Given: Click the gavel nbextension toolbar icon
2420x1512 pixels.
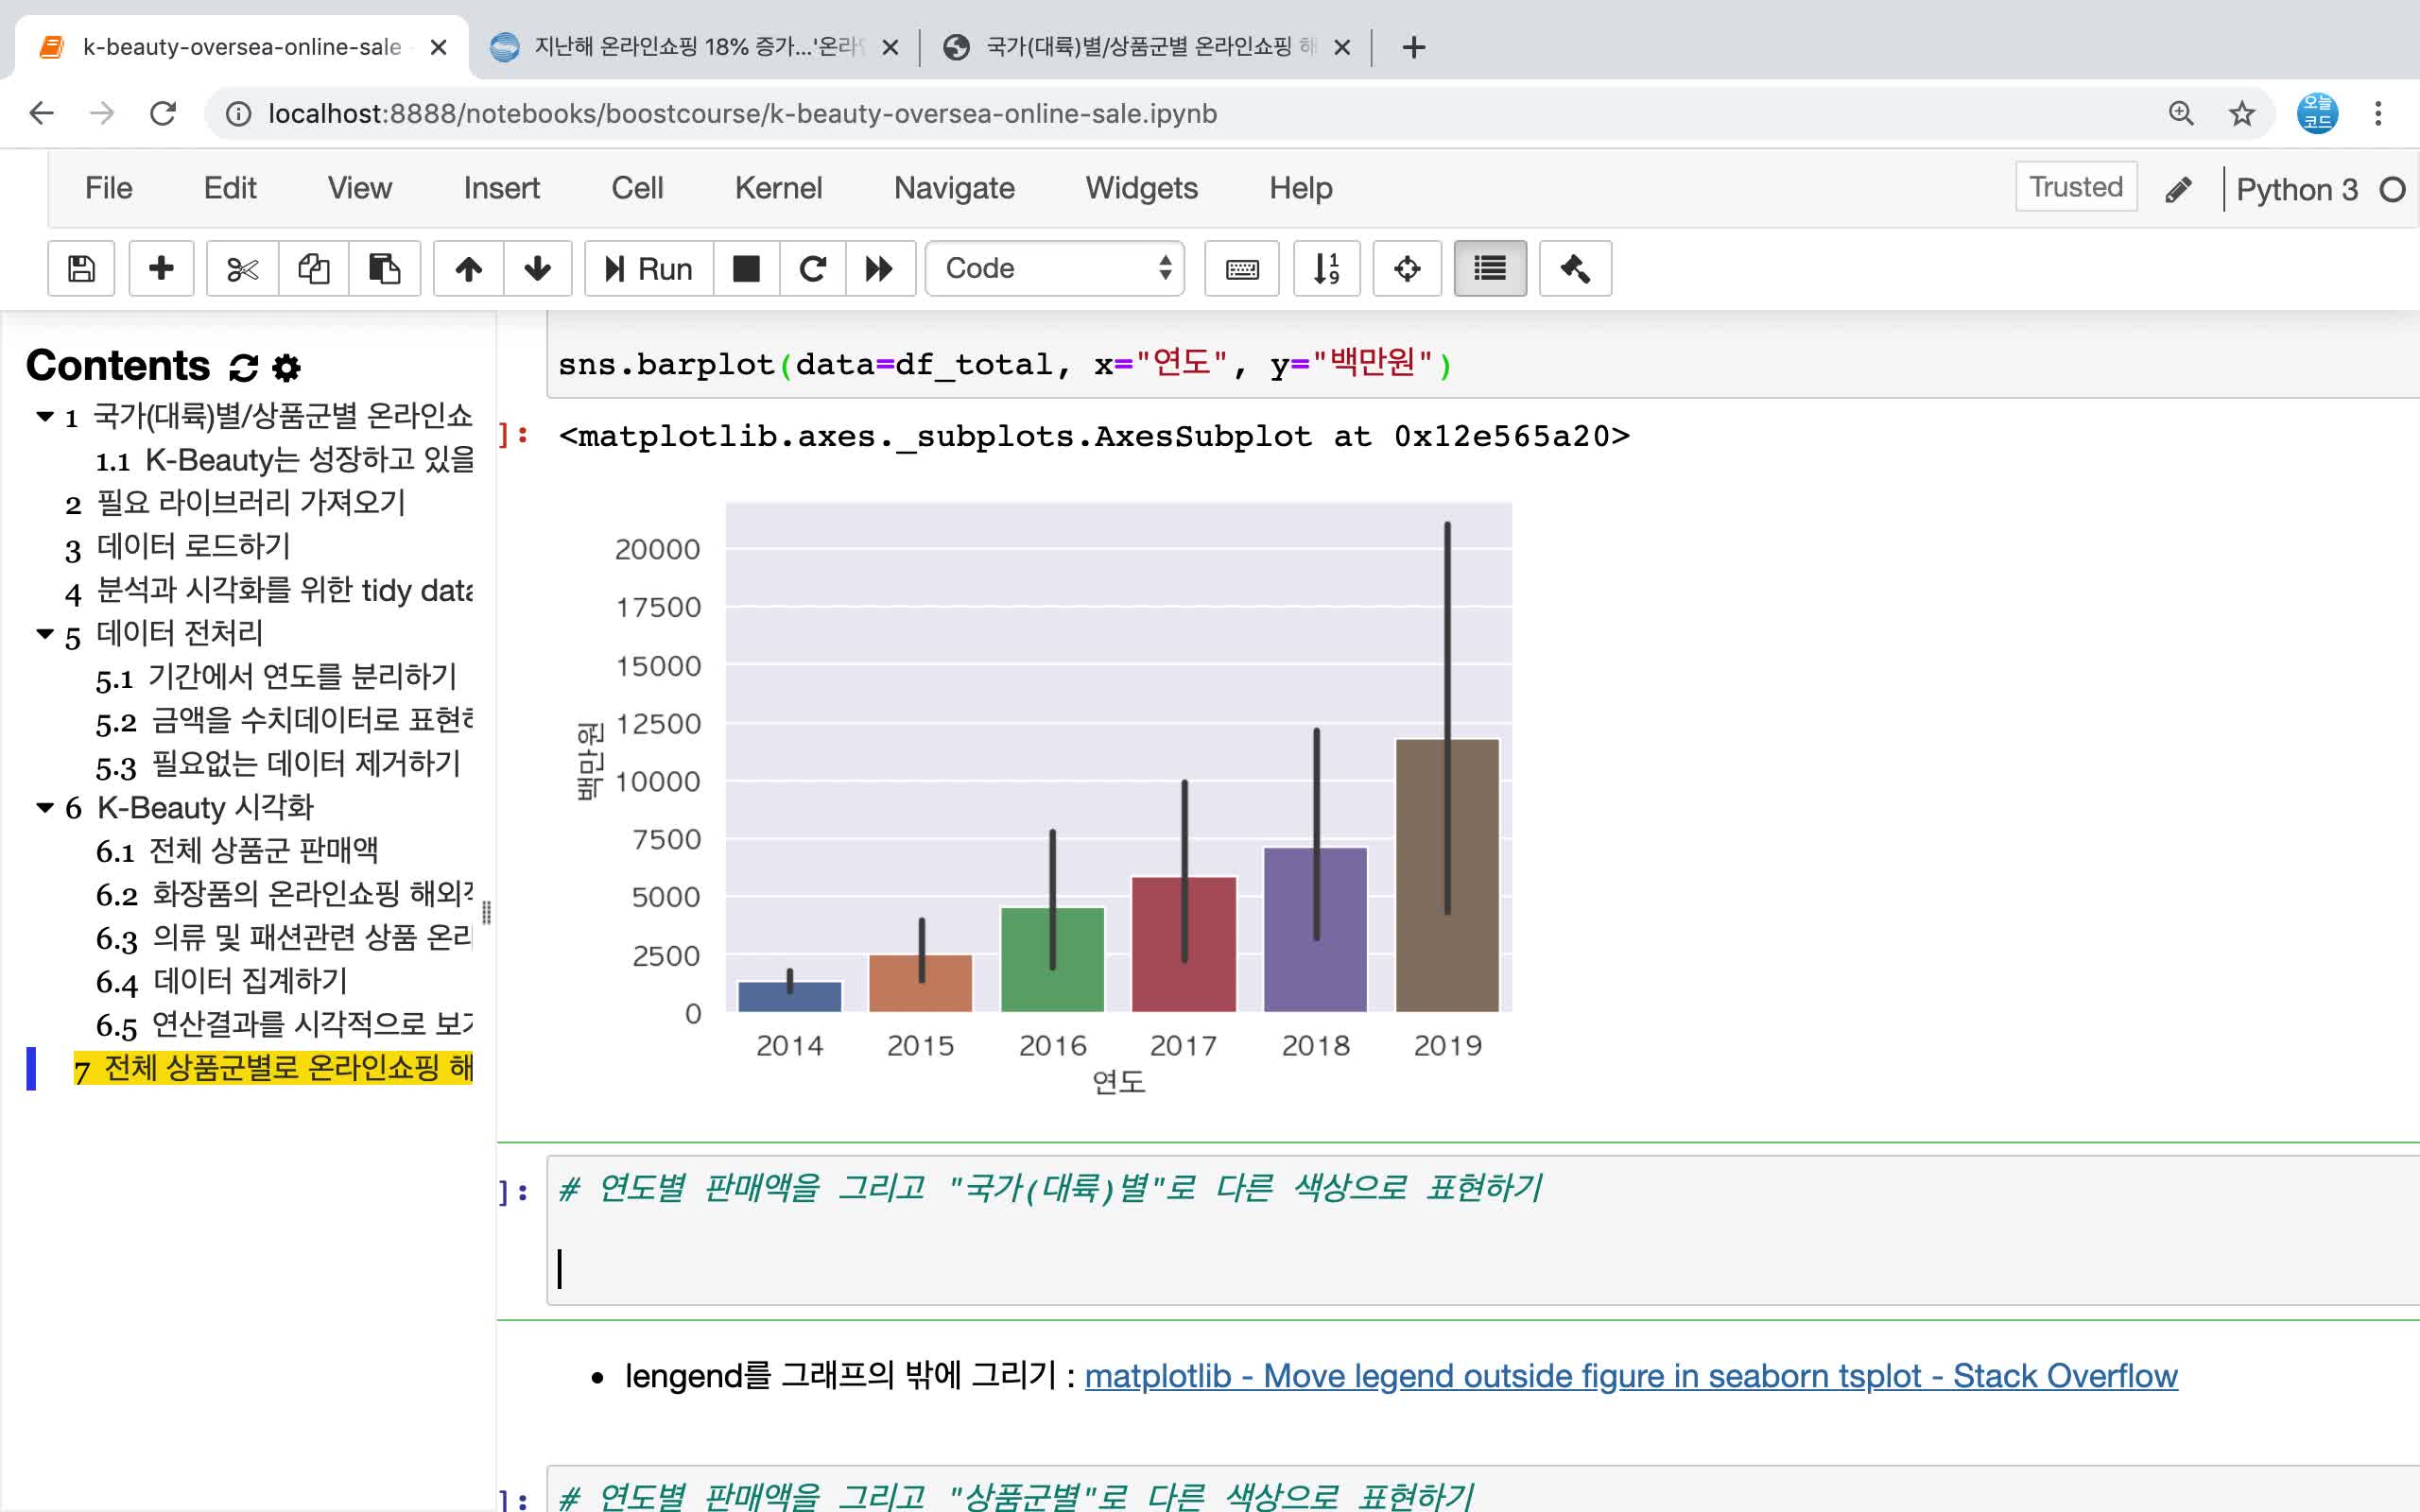Looking at the screenshot, I should tap(1575, 268).
